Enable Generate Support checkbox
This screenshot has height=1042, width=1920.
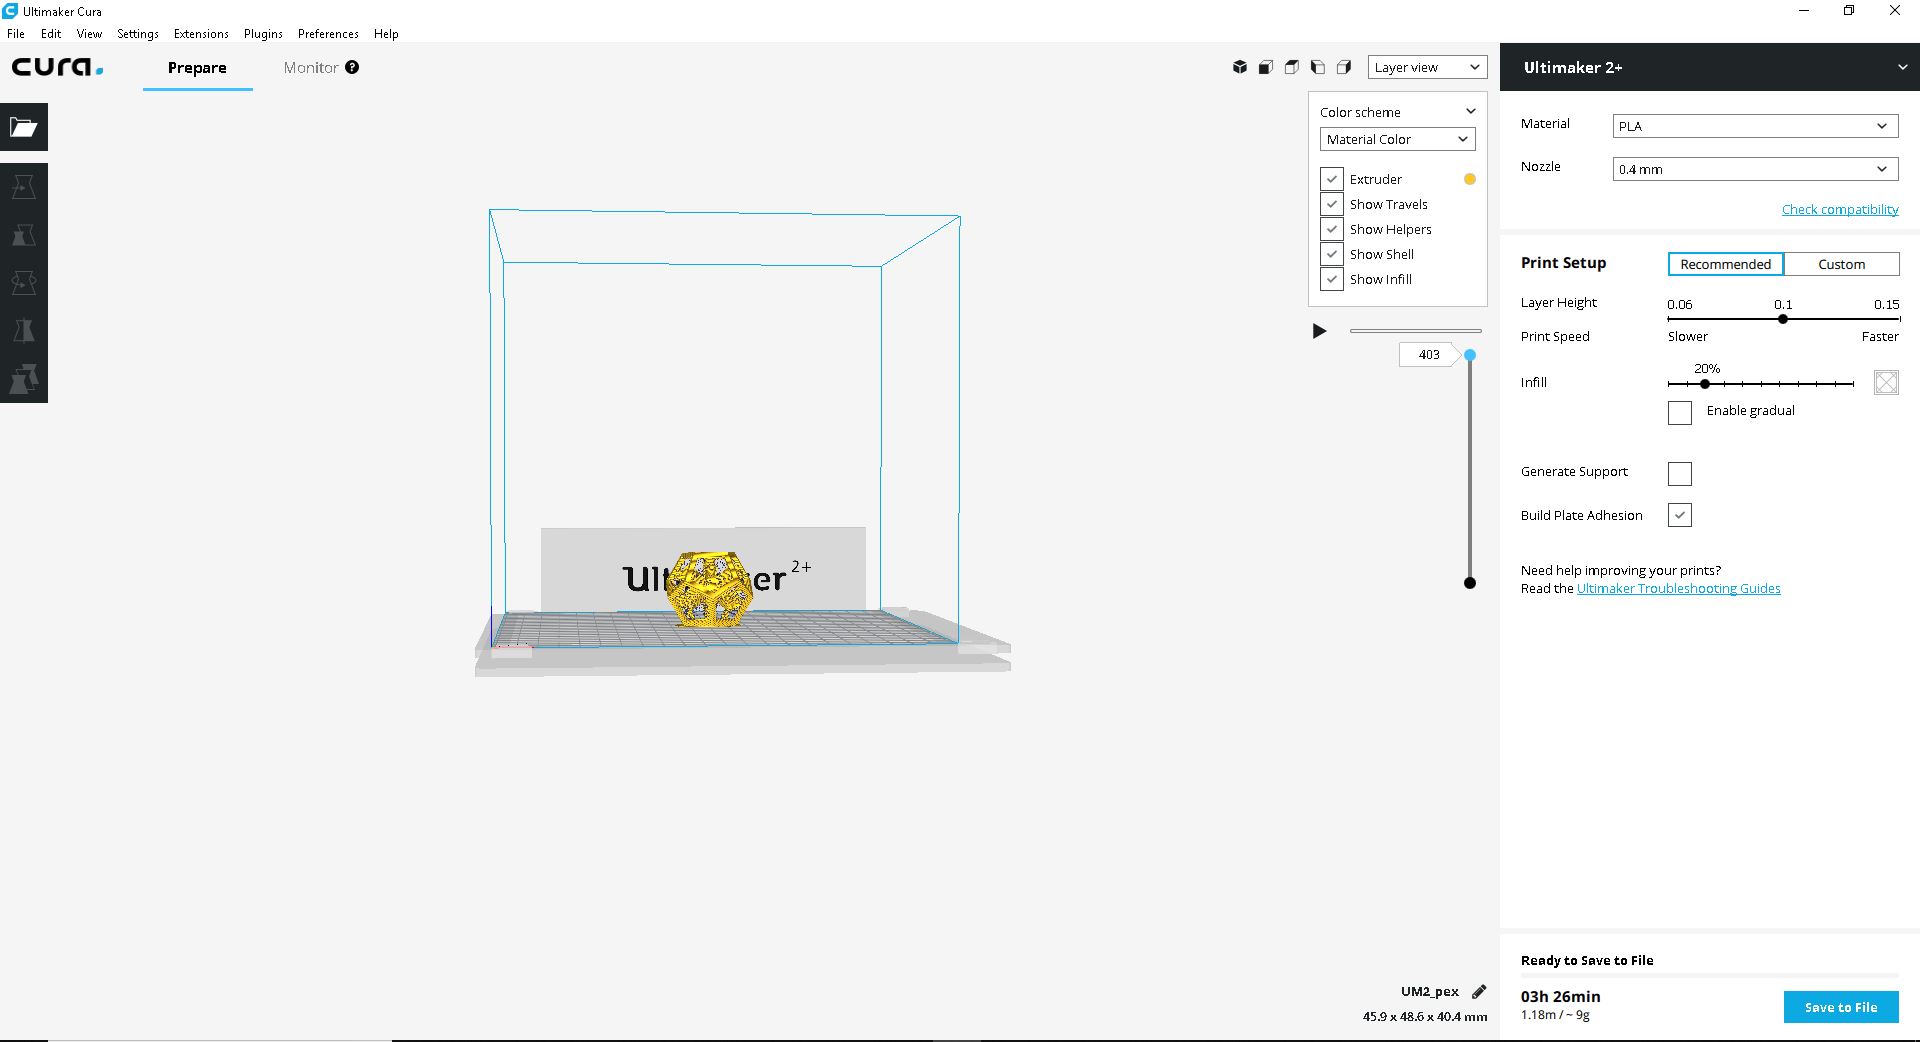1680,473
